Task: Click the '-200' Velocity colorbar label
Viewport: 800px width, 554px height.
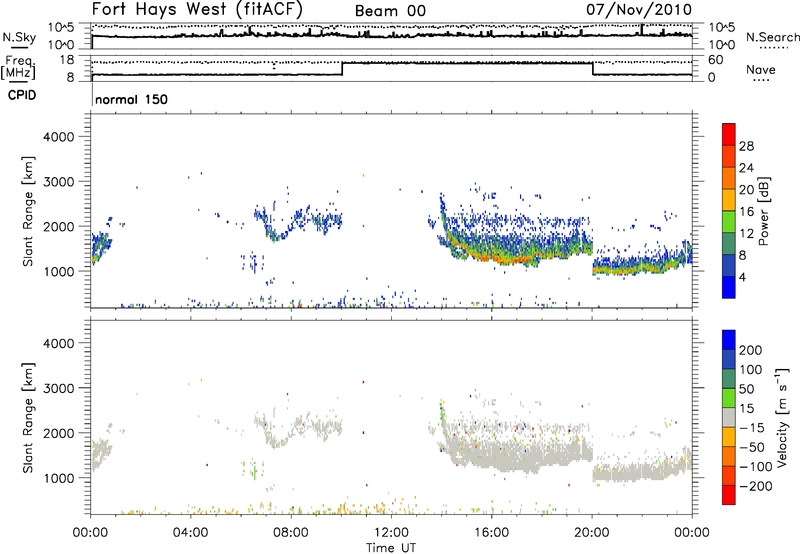Action: point(756,486)
